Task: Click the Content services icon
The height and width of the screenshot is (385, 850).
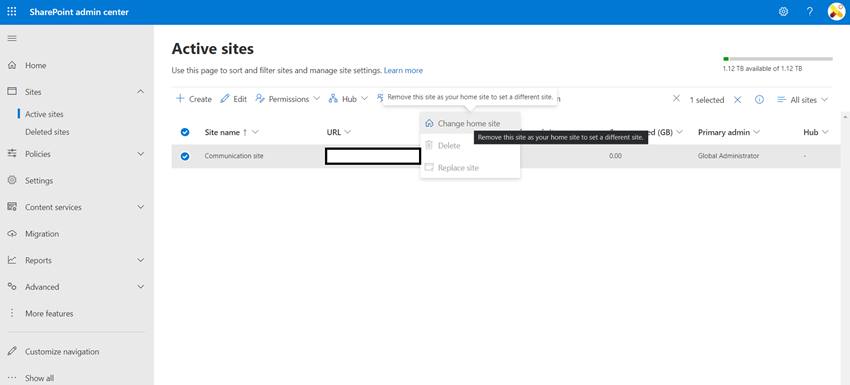Action: 12,207
